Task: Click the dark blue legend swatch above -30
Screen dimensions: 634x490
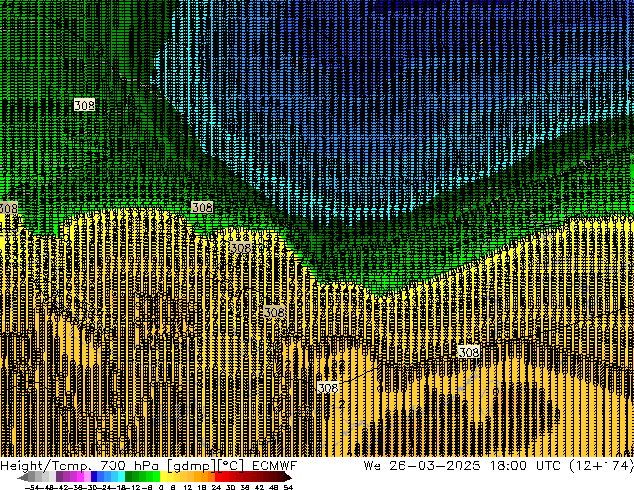Action: [x=94, y=477]
